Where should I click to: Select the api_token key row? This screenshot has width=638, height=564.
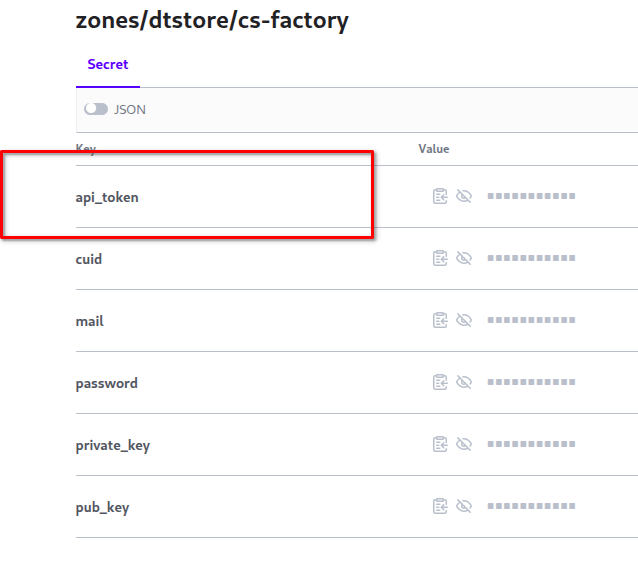pos(357,197)
